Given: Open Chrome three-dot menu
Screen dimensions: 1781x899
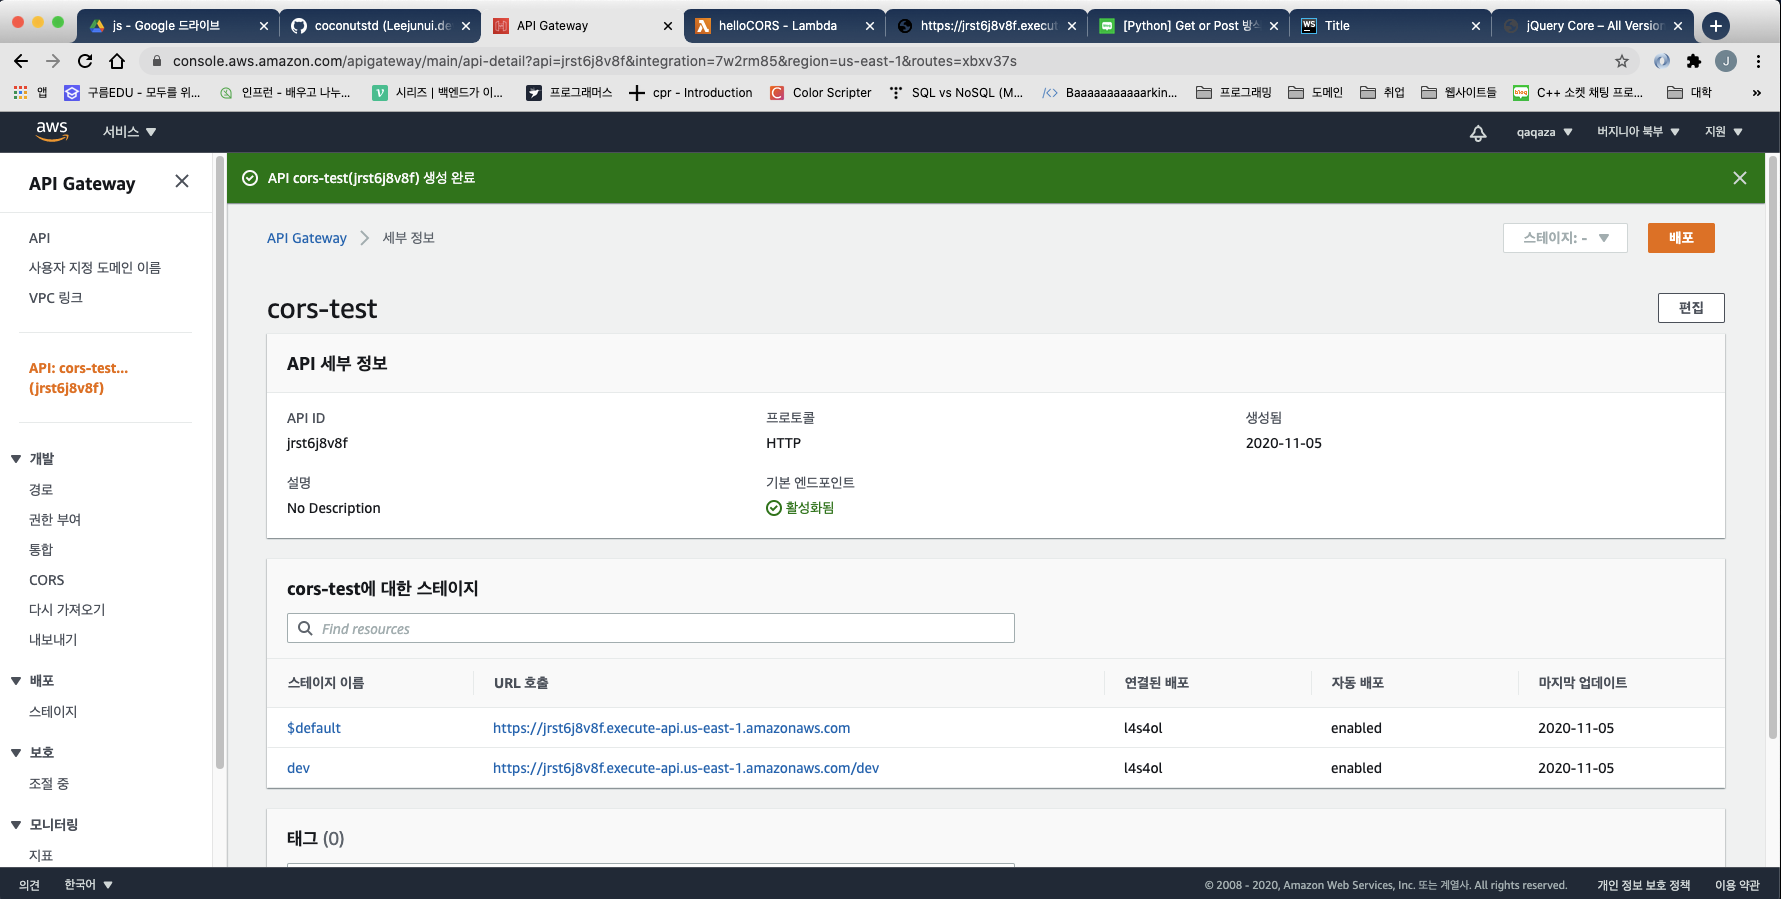Looking at the screenshot, I should (x=1758, y=61).
